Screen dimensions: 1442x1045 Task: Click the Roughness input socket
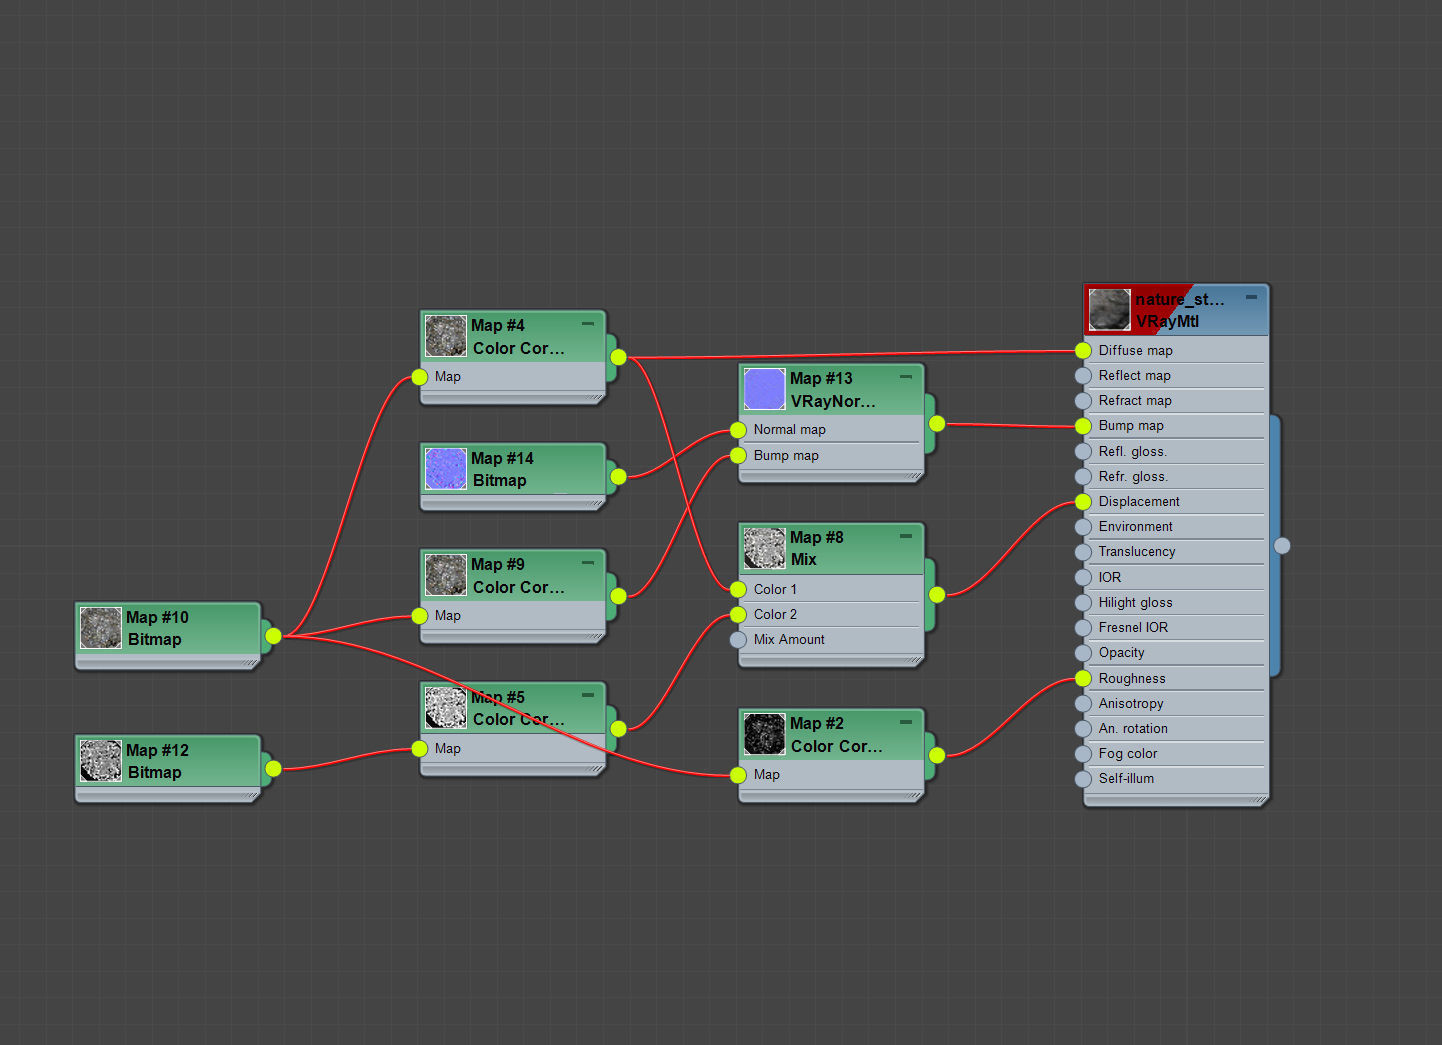[x=1083, y=678]
